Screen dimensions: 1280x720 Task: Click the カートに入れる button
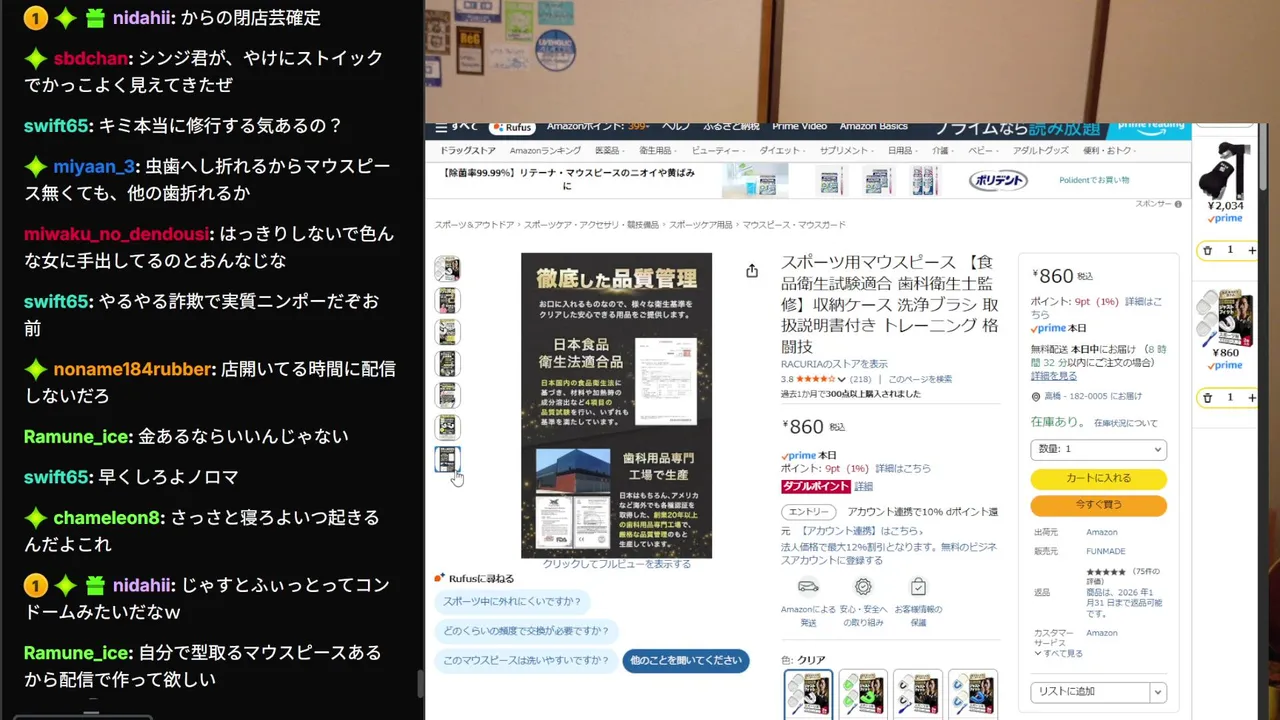tap(1098, 478)
